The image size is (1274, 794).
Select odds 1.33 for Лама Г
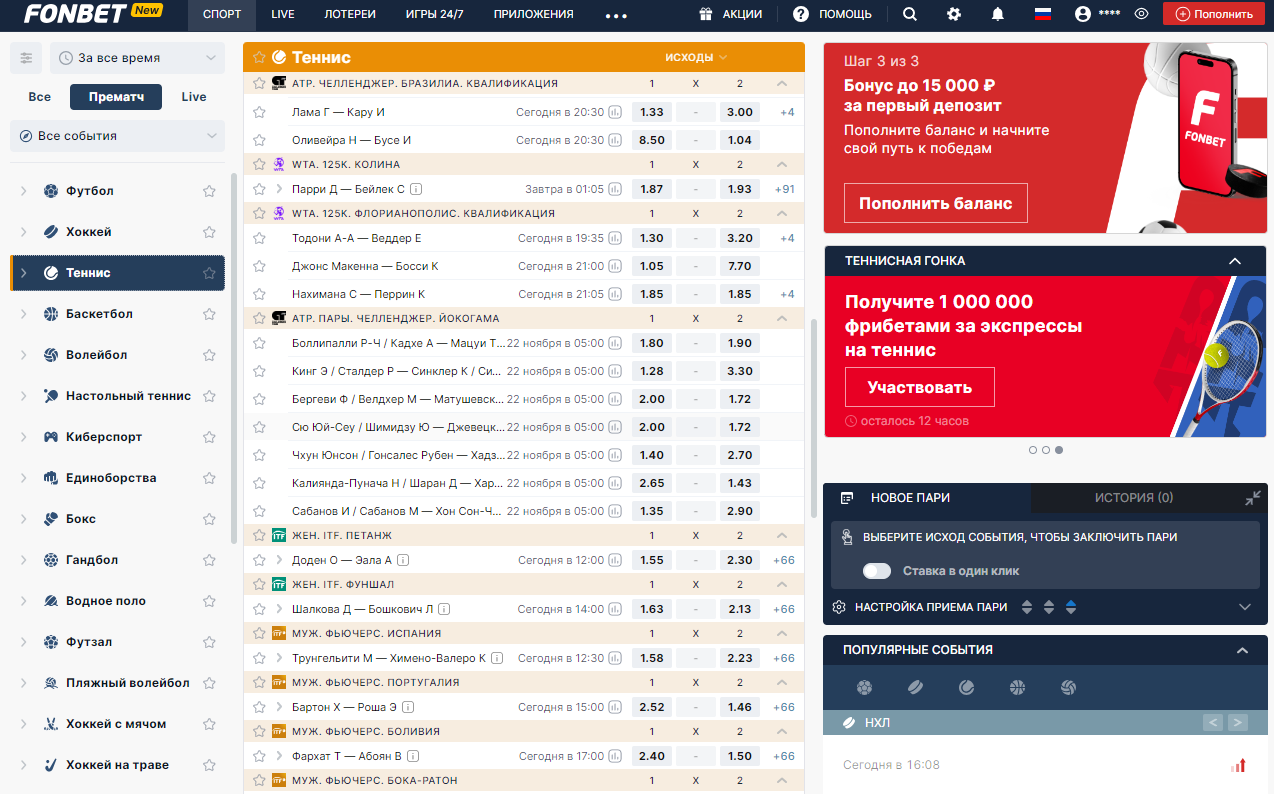point(652,112)
